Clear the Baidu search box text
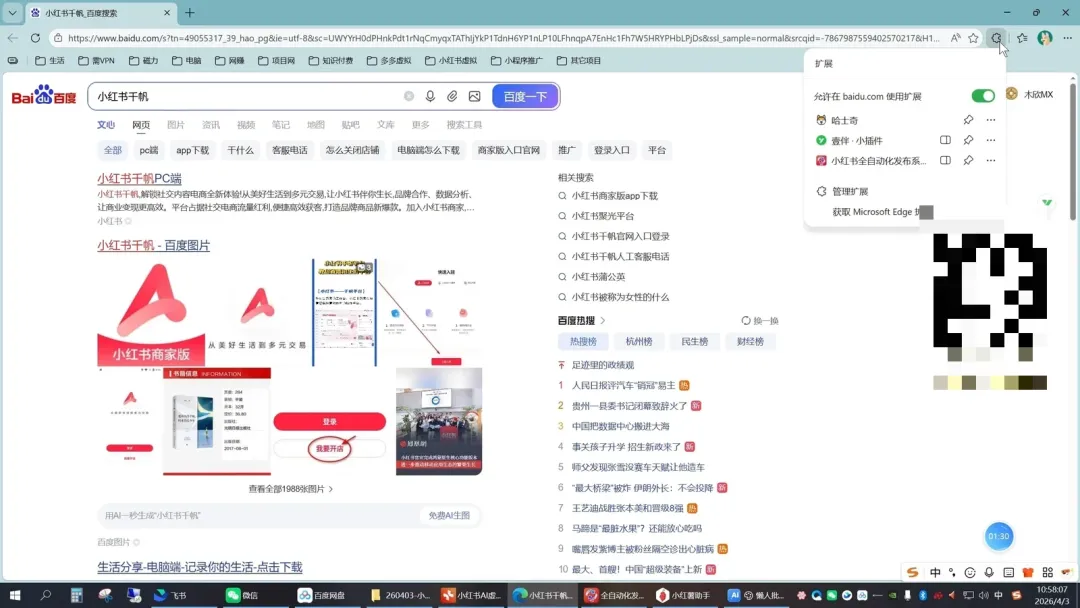This screenshot has height=608, width=1080. click(408, 96)
